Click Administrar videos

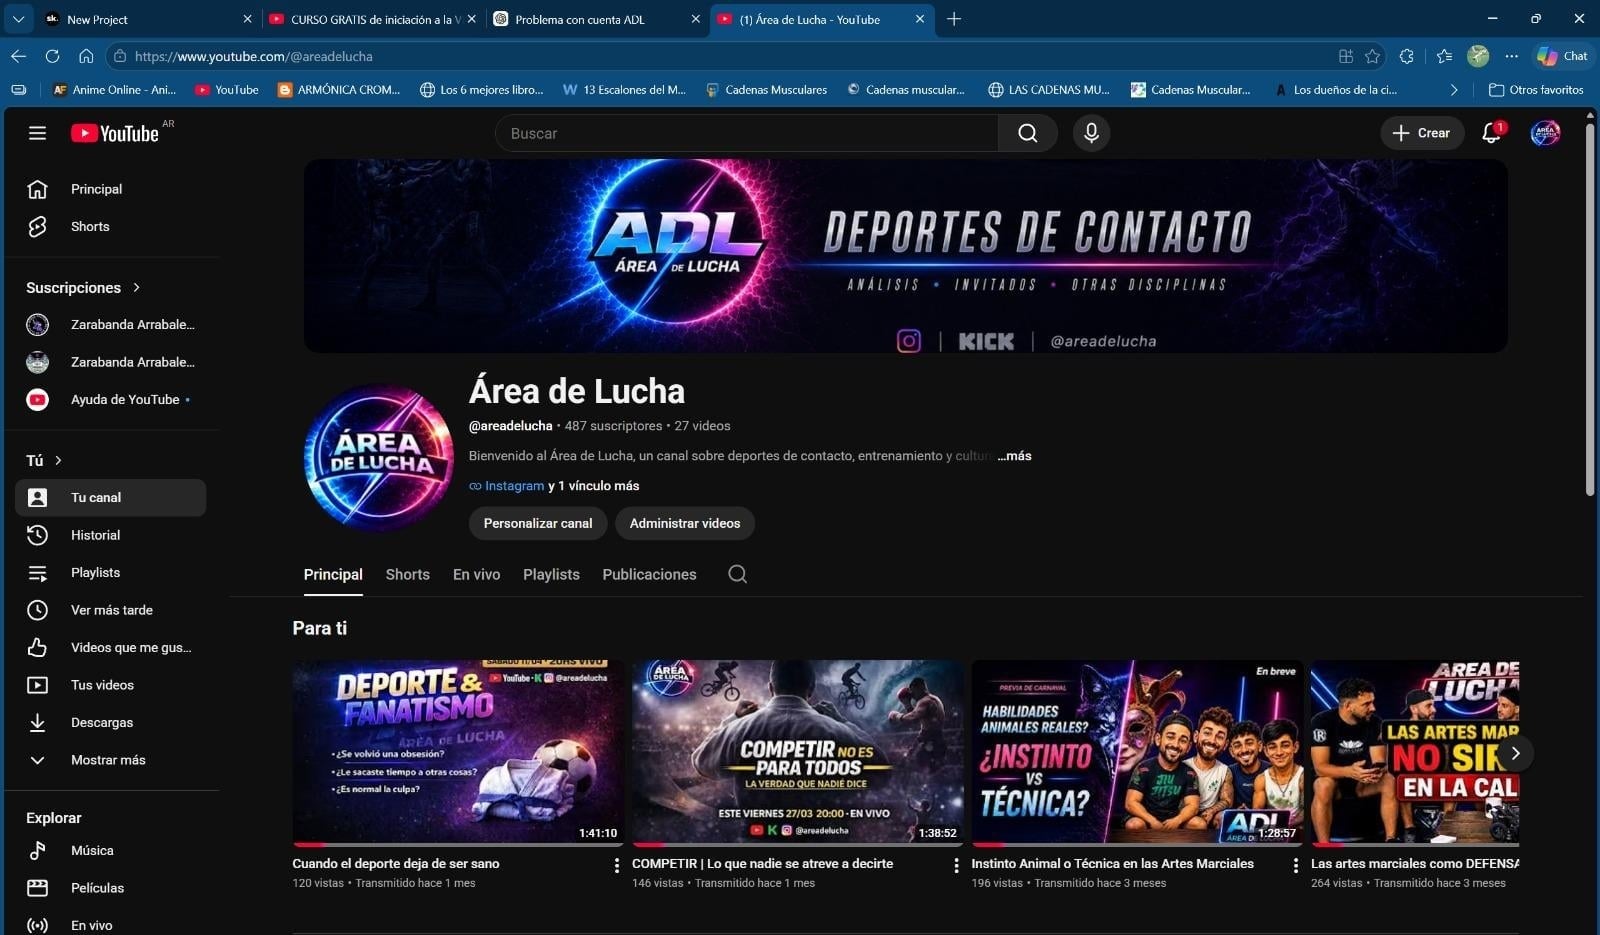pyautogui.click(x=685, y=523)
